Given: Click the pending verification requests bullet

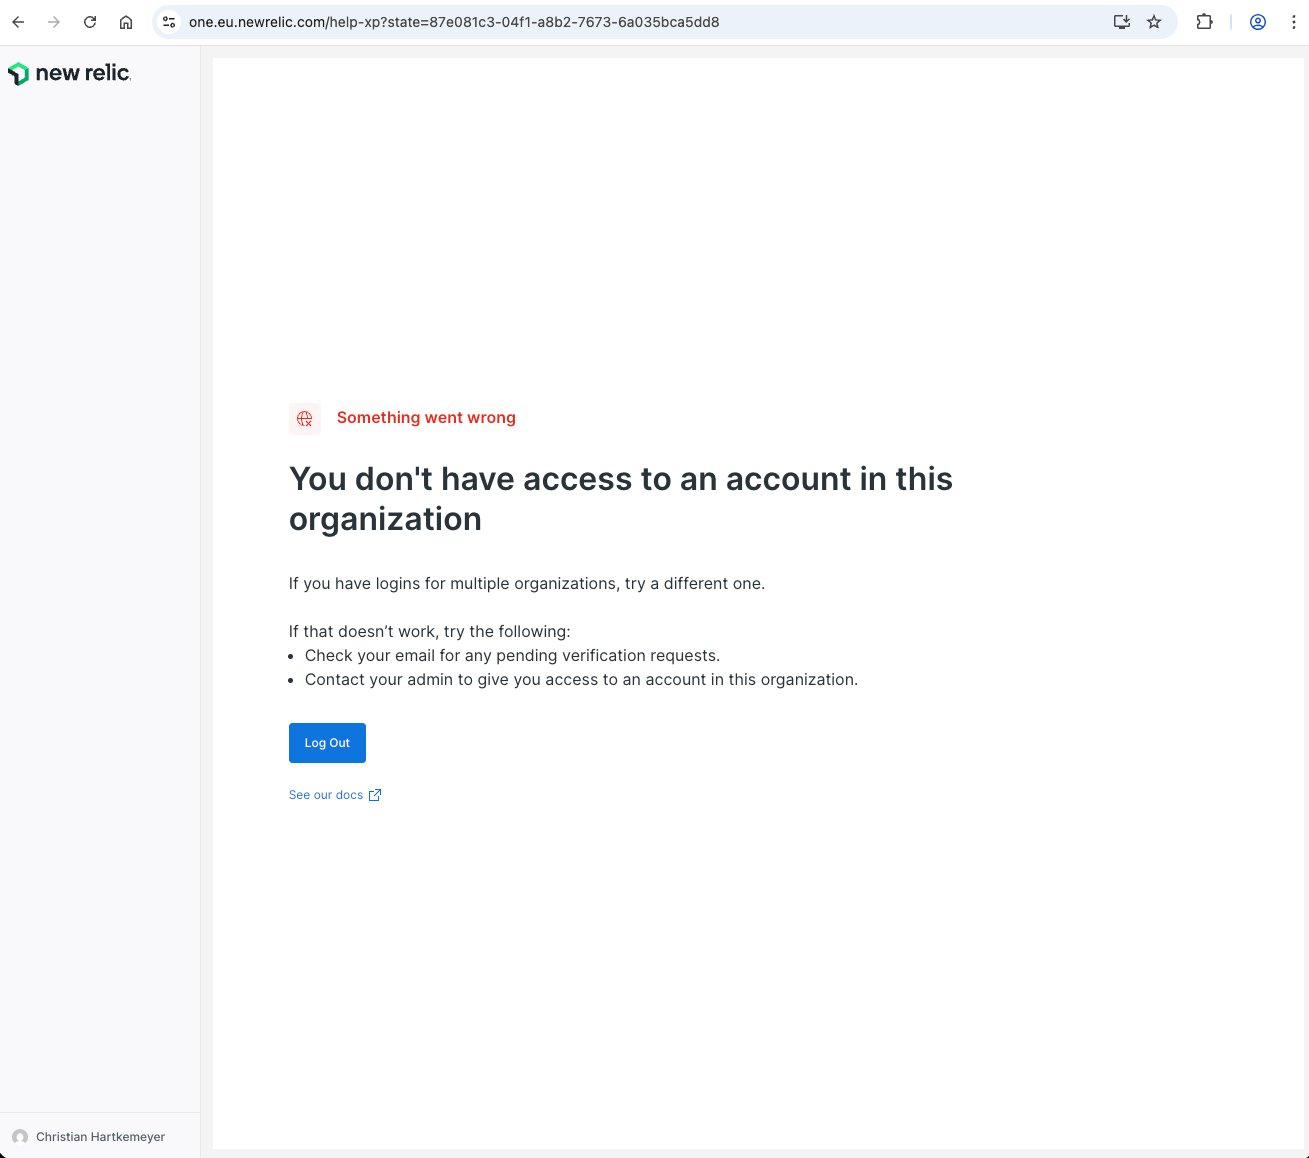Looking at the screenshot, I should pyautogui.click(x=512, y=656).
